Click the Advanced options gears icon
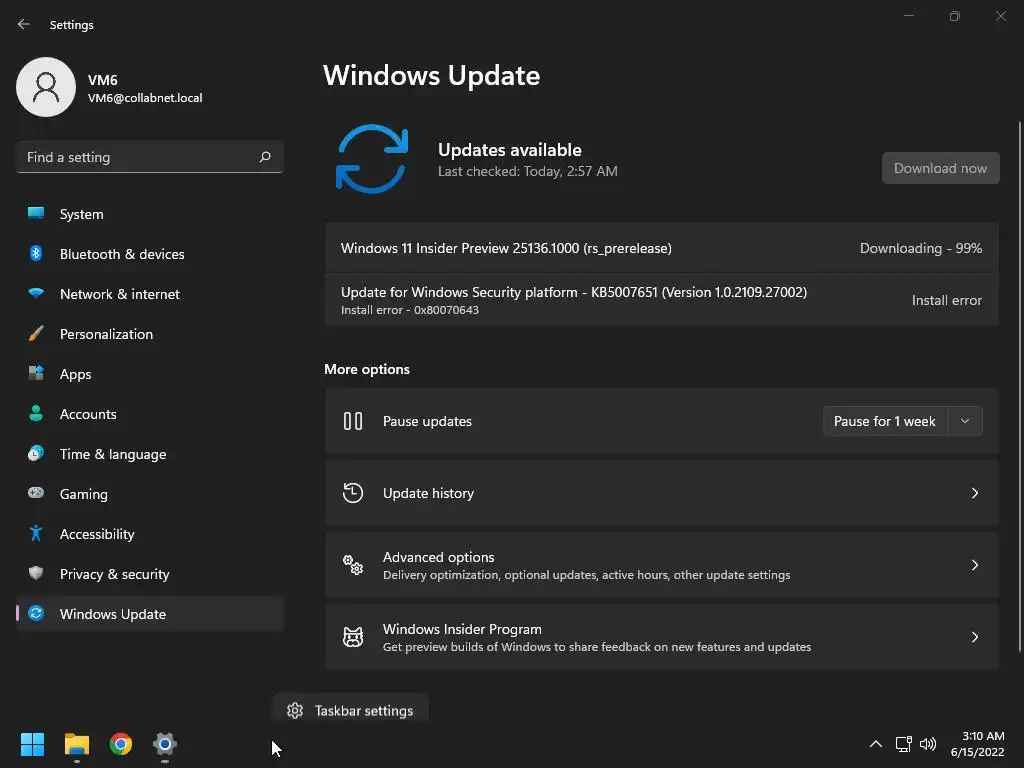The width and height of the screenshot is (1024, 768). [353, 565]
